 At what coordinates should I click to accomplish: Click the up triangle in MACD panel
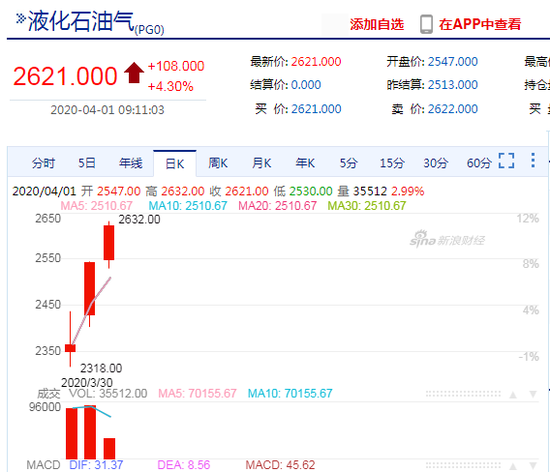[513, 466]
